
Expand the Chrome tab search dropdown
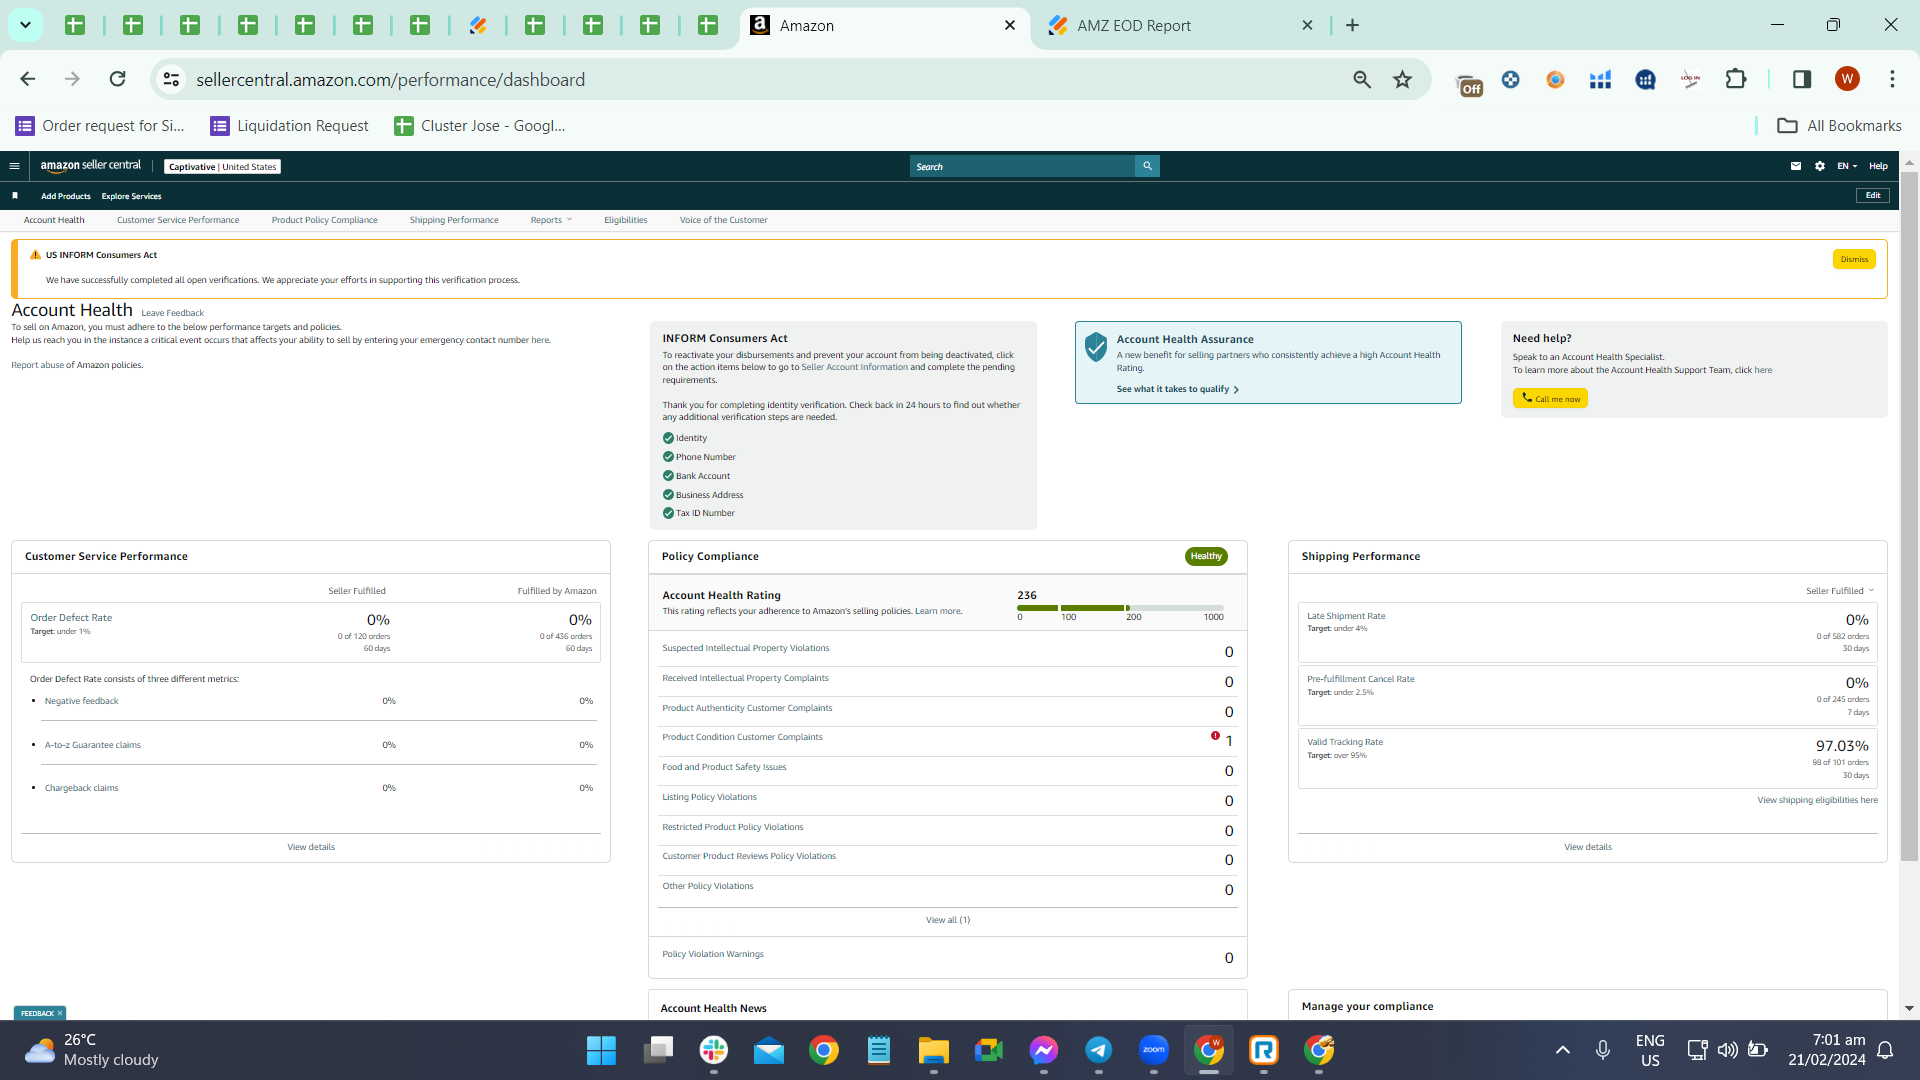click(25, 25)
